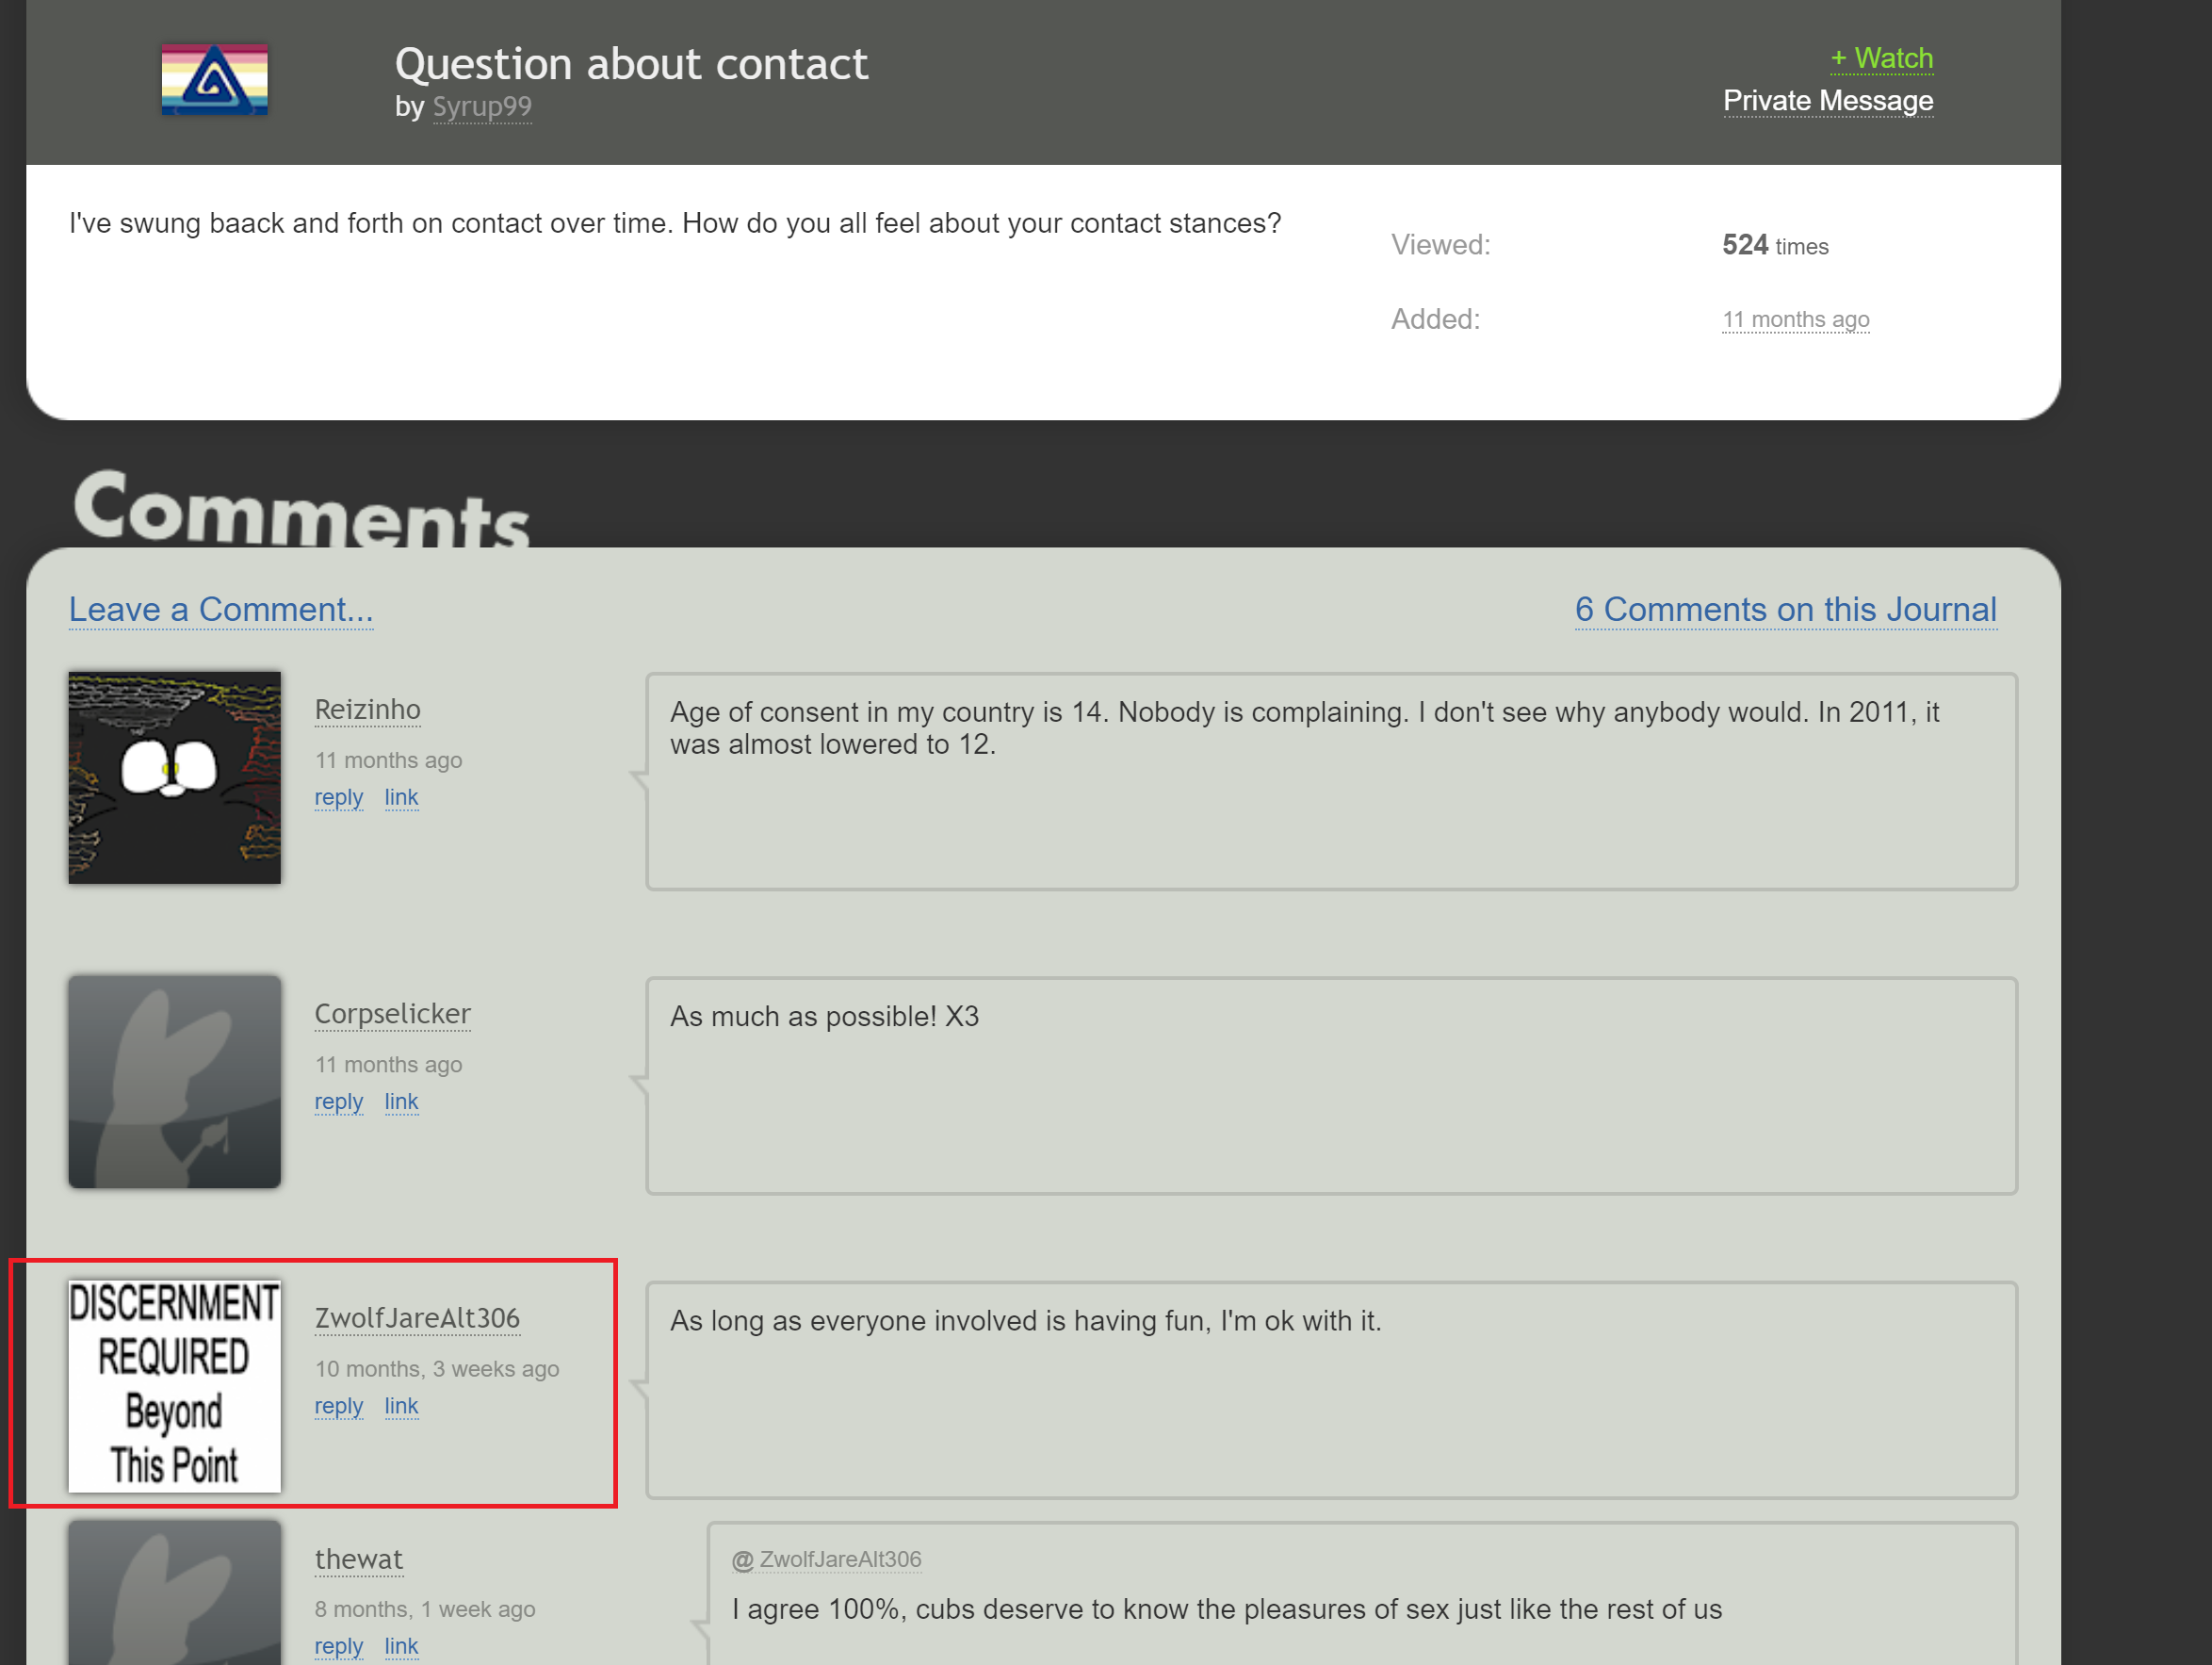Image resolution: width=2212 pixels, height=1665 pixels.
Task: Click the journal's '11 months ago' date
Action: point(1794,319)
